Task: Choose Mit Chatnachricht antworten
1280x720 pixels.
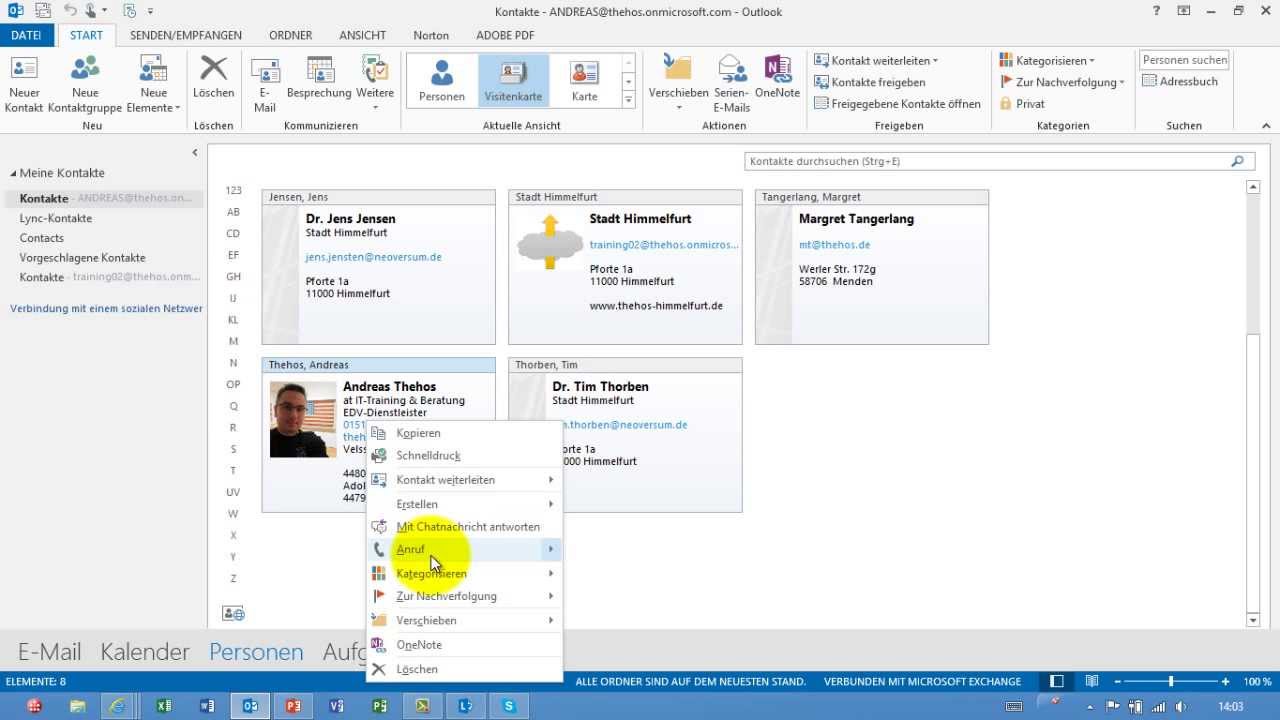Action: 465,526
